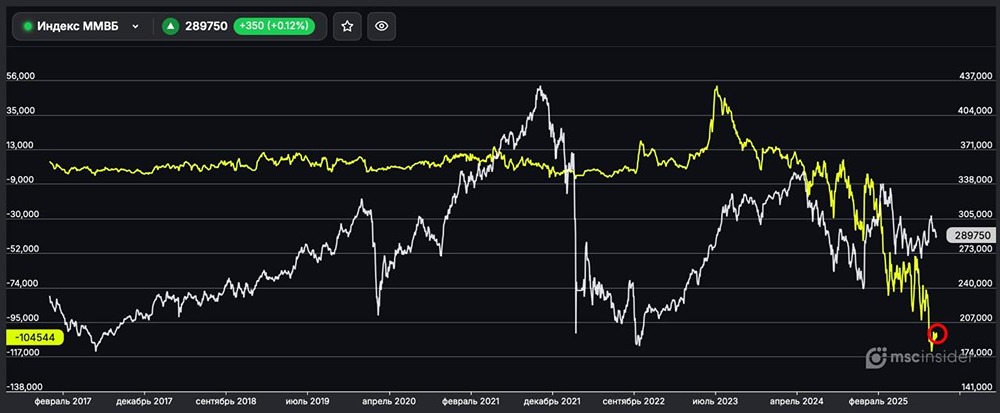1000x413 pixels.
Task: Click the 437,000 right axis label
Action: pos(976,76)
